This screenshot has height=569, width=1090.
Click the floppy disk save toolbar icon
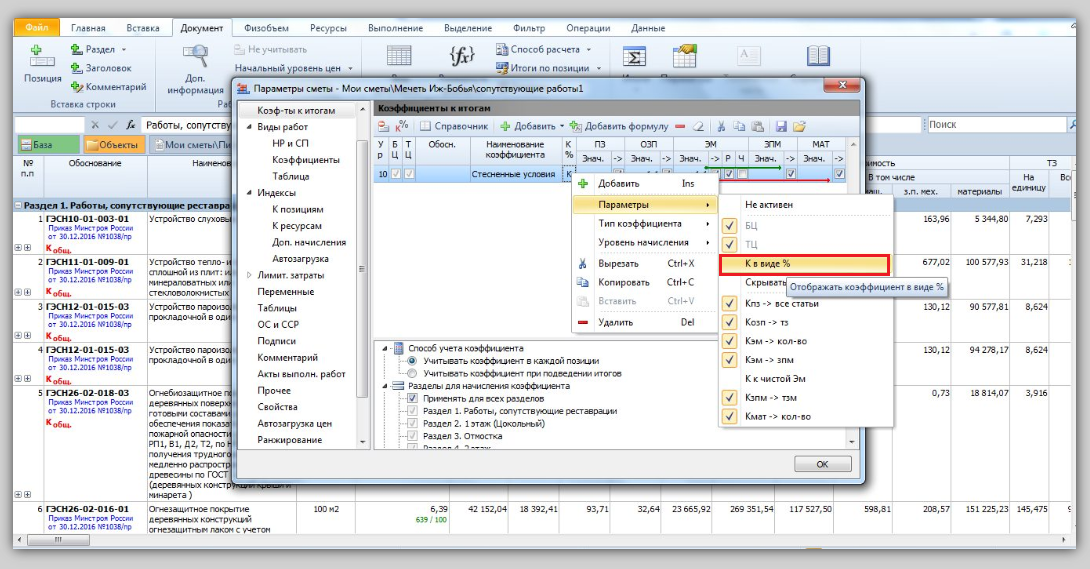click(781, 126)
